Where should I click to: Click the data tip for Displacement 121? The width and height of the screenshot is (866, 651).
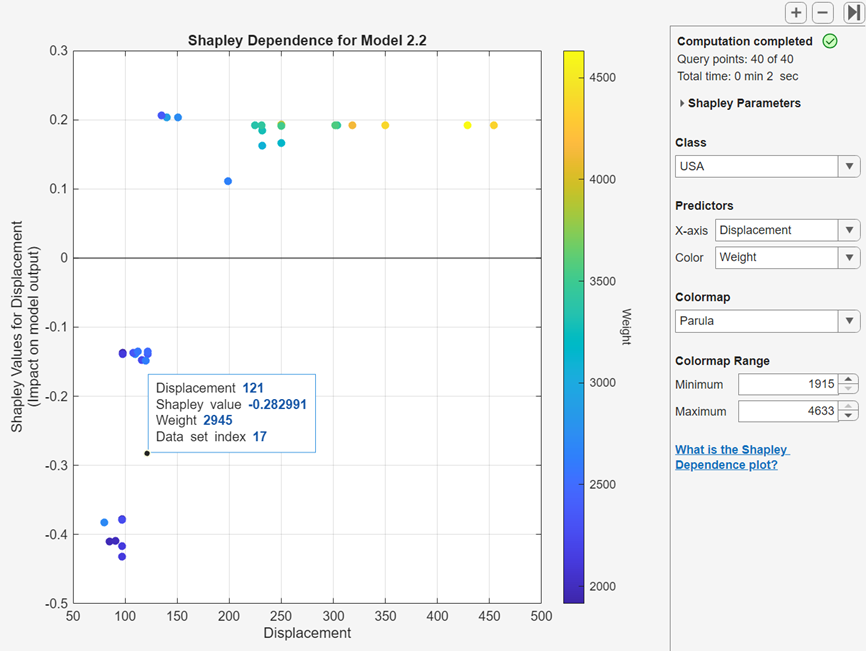[232, 412]
